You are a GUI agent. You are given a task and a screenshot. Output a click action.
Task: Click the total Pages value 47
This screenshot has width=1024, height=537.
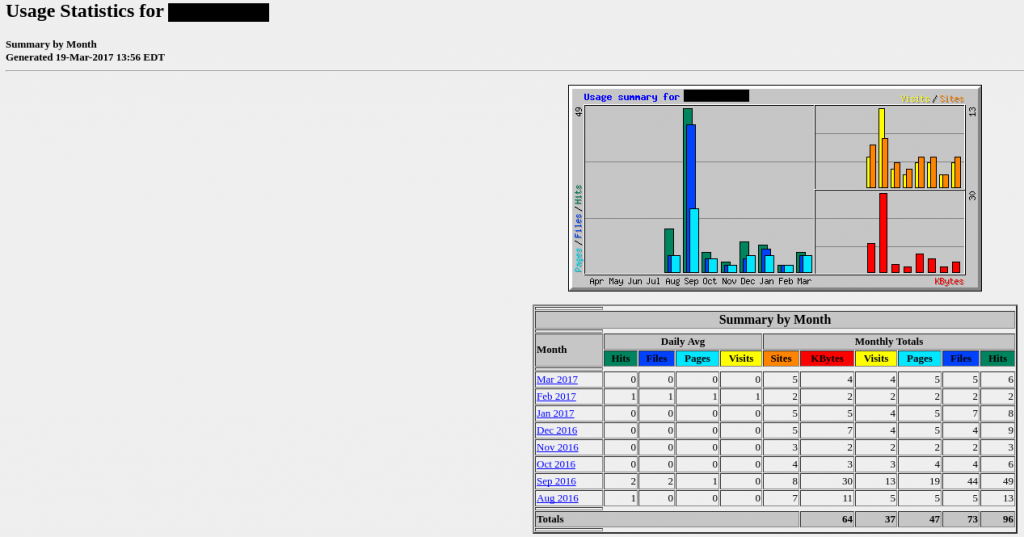[x=934, y=519]
